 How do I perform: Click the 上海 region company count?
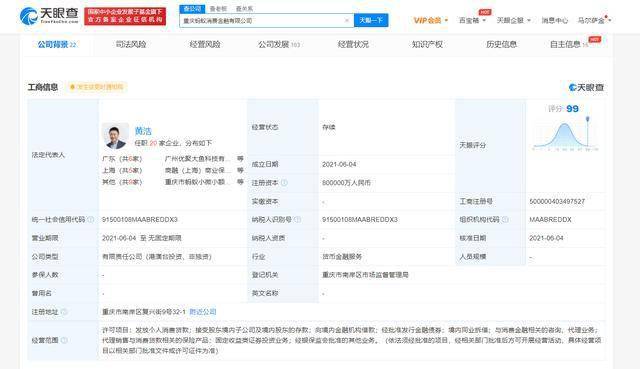[122, 170]
